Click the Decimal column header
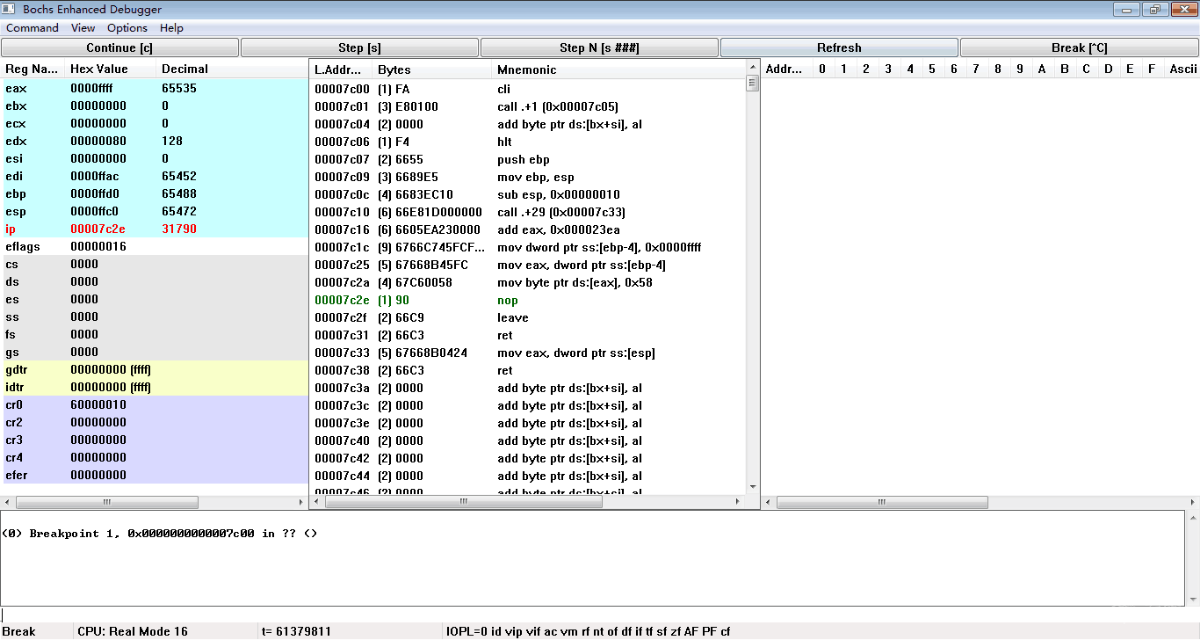This screenshot has width=1200, height=640. pos(232,69)
